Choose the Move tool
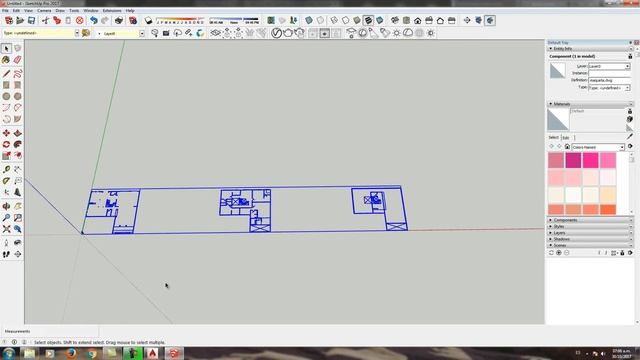 tap(6, 133)
